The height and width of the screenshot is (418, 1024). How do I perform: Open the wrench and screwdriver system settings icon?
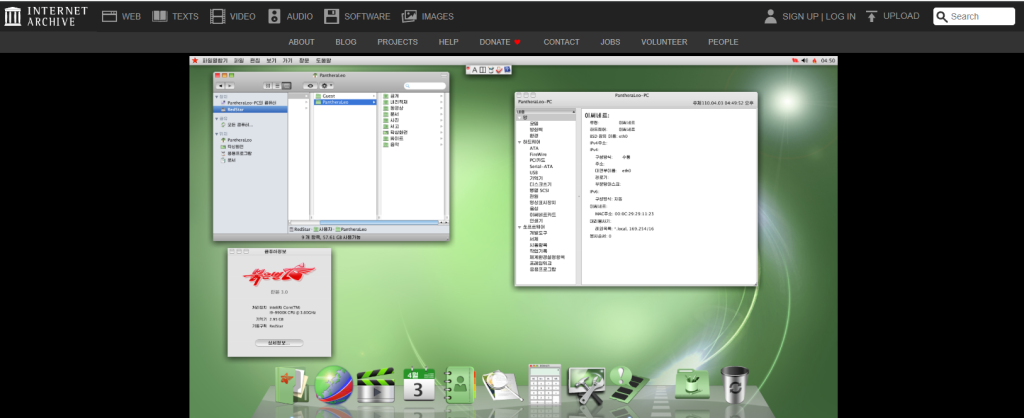[586, 385]
